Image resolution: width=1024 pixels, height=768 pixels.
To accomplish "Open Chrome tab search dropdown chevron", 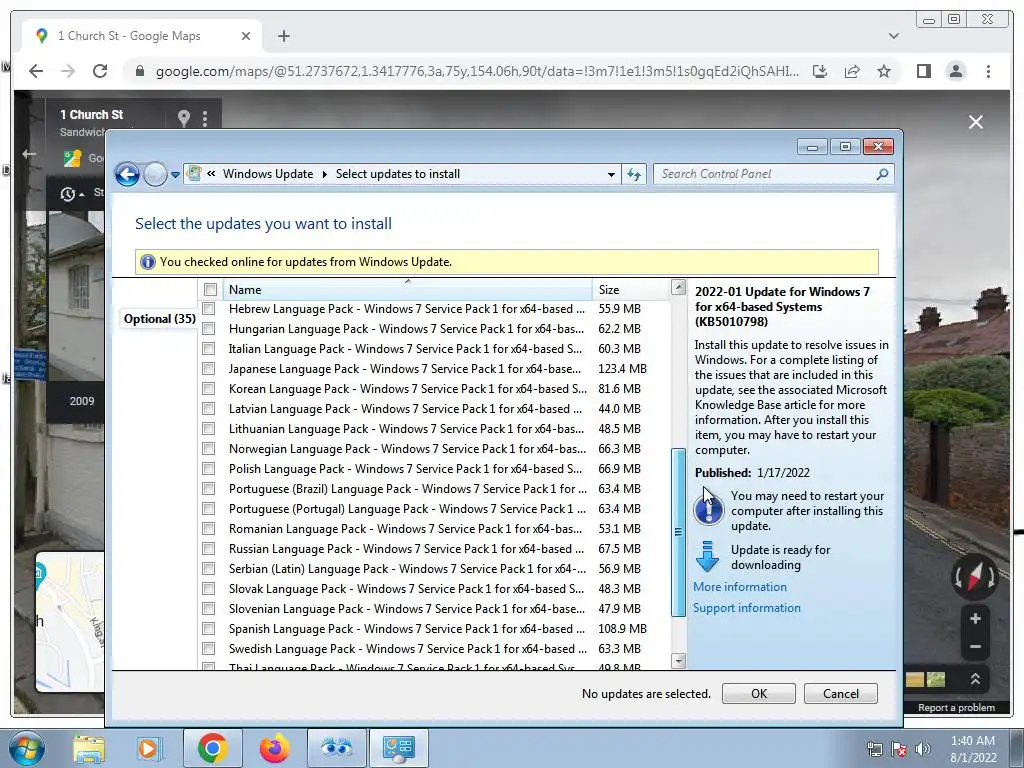I will pyautogui.click(x=893, y=36).
